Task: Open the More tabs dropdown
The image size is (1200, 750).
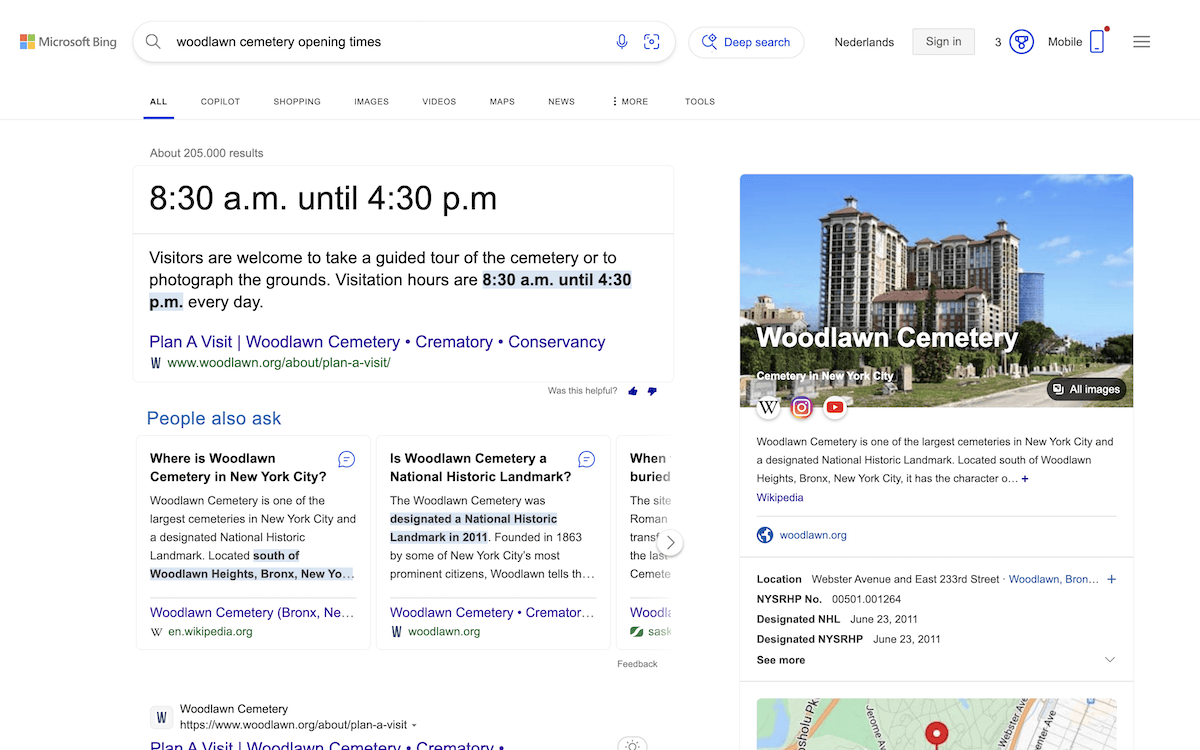Action: pos(630,101)
